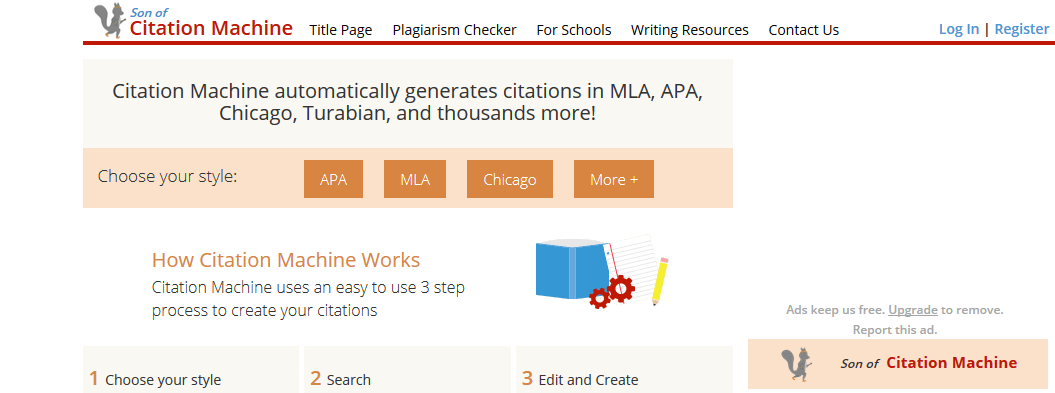Click Upgrade link to remove ads
The height and width of the screenshot is (393, 1055).
pyautogui.click(x=913, y=310)
